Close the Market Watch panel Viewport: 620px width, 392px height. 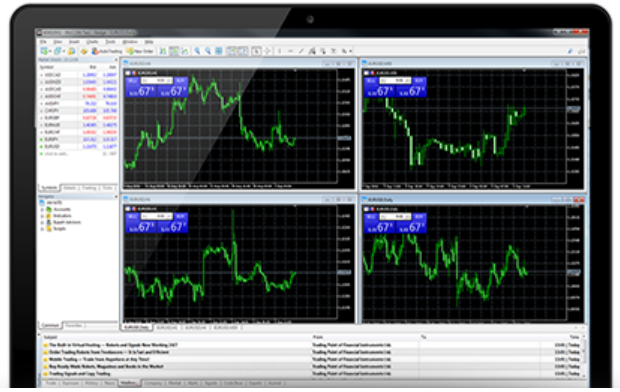(116, 60)
